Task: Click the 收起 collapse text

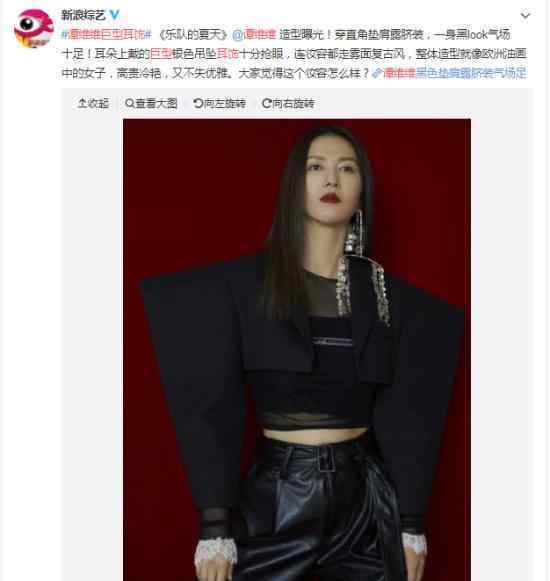Action: click(98, 103)
